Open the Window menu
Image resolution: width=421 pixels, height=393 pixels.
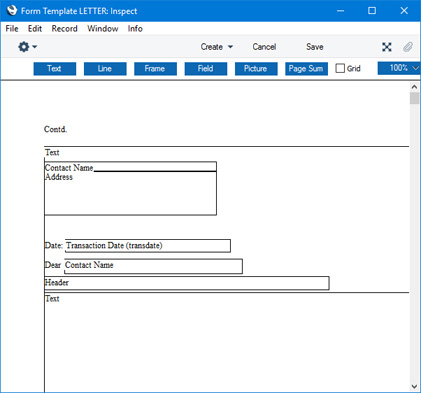[x=103, y=29]
